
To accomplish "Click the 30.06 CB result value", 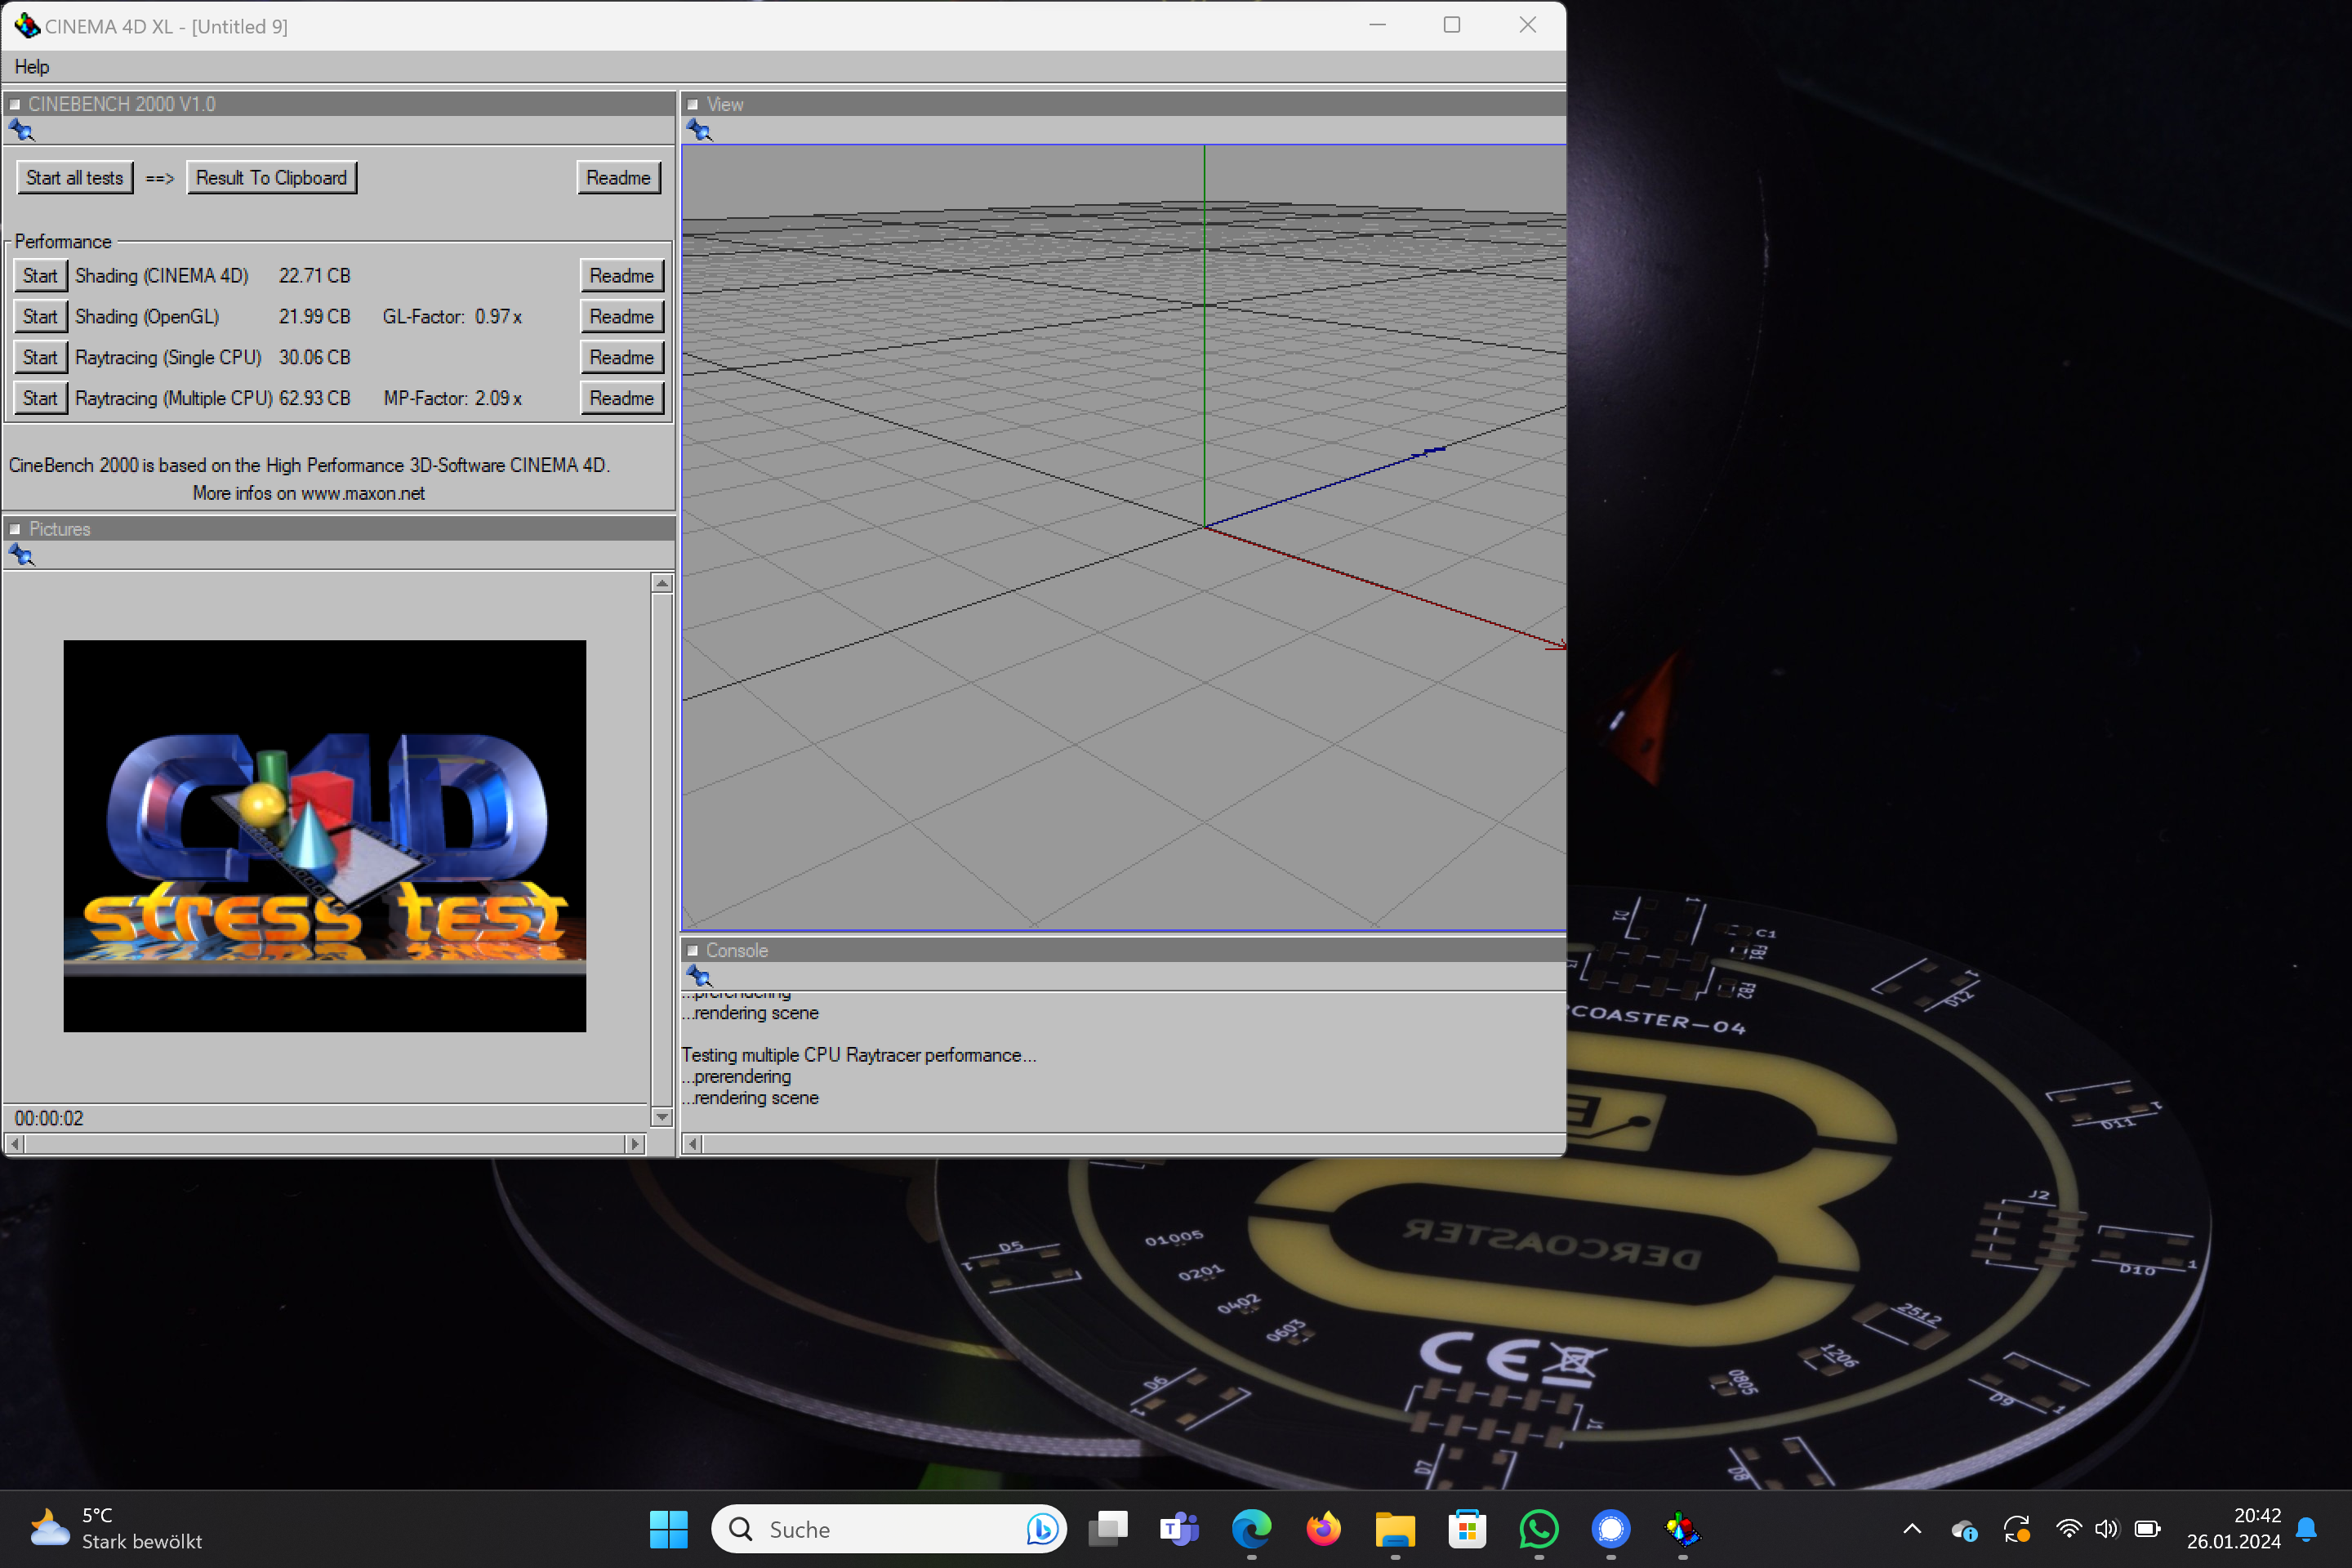I will pyautogui.click(x=315, y=358).
